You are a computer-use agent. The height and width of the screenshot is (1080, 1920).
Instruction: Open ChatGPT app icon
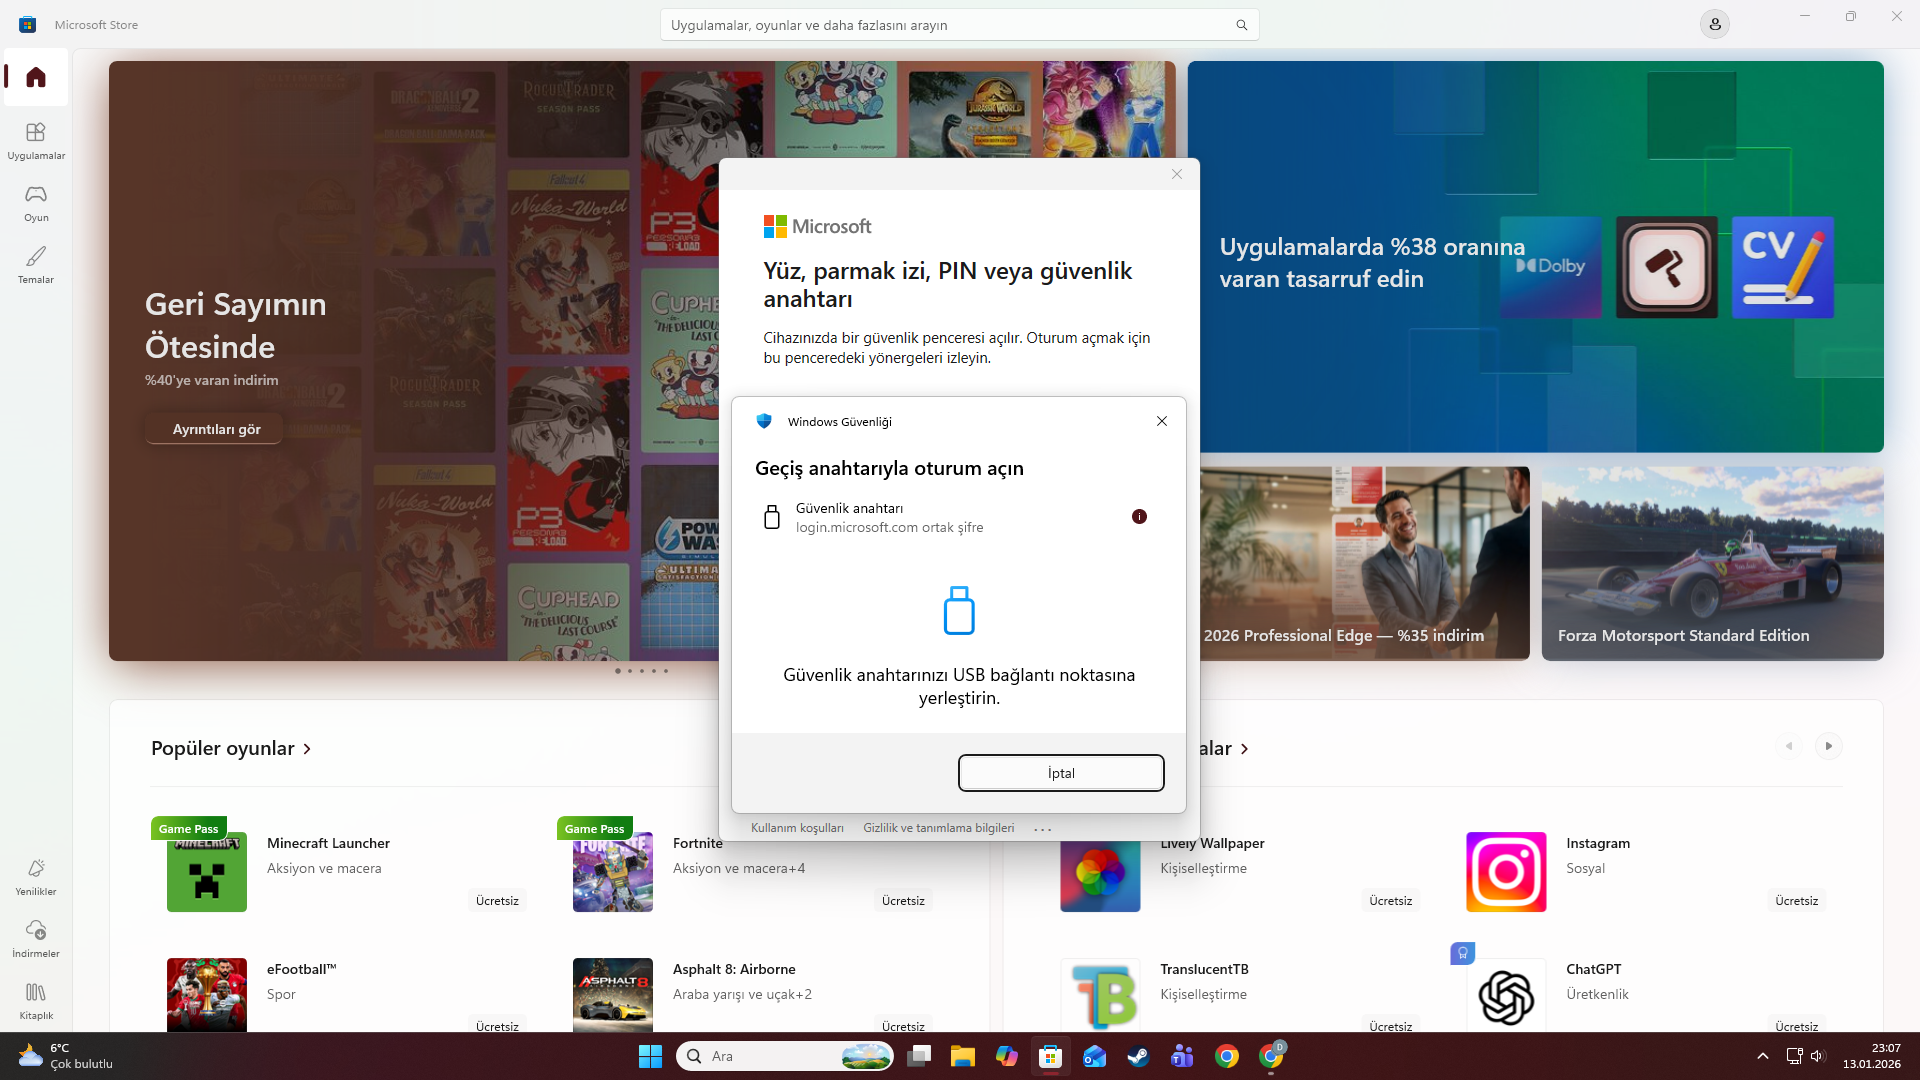pyautogui.click(x=1506, y=995)
